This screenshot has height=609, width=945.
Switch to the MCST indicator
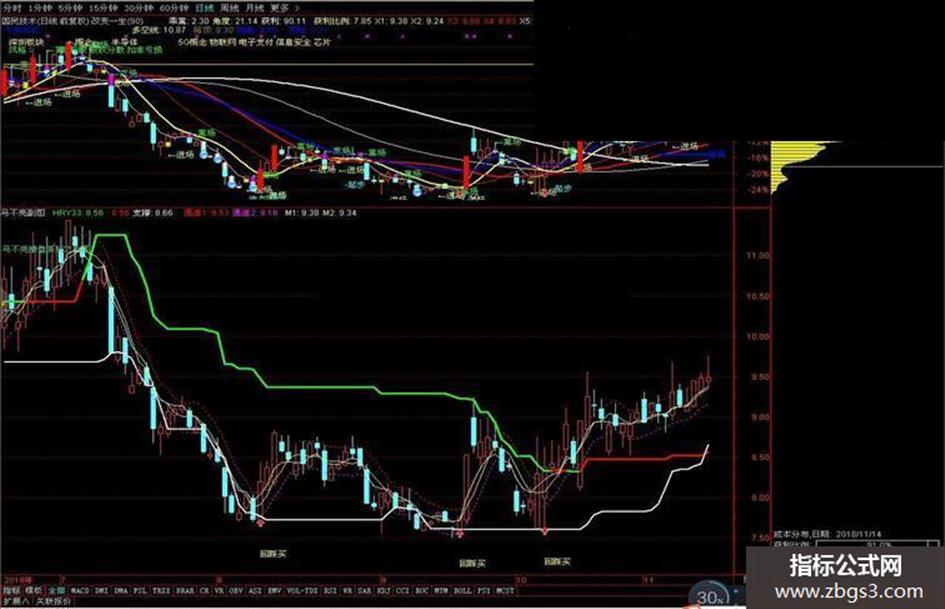505,591
